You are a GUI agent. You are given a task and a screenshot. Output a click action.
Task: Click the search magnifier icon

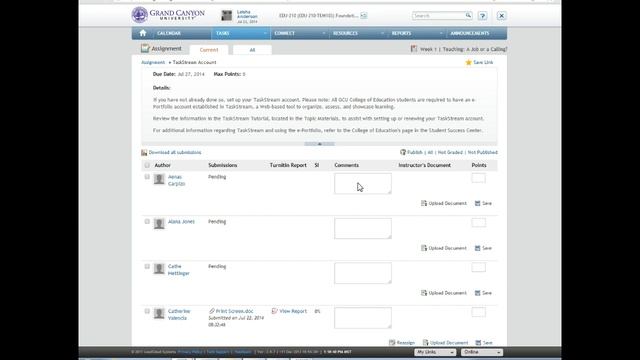[x=468, y=16]
